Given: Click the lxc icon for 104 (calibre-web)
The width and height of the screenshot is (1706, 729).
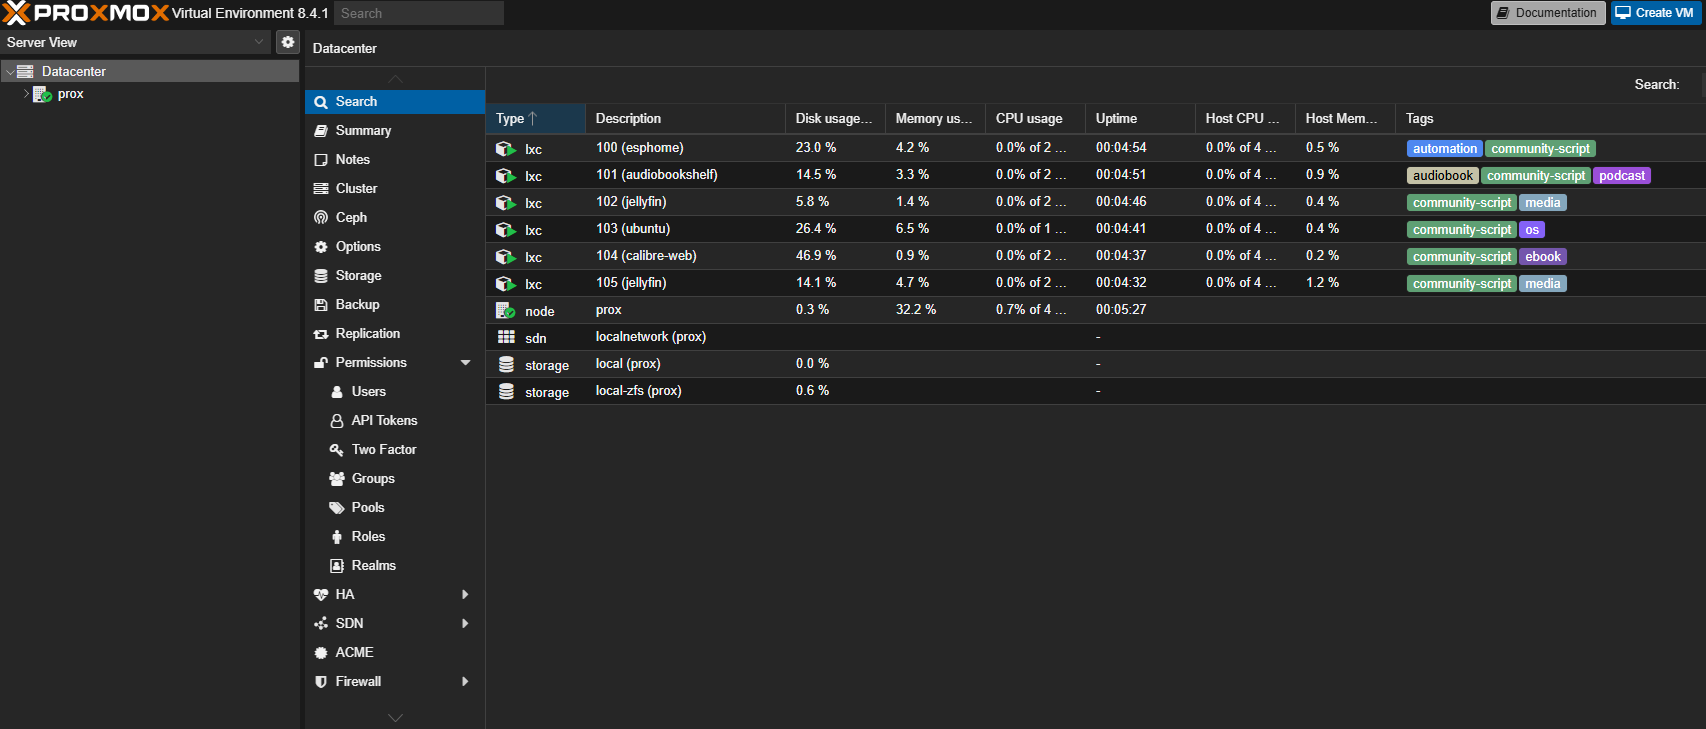Looking at the screenshot, I should (x=506, y=256).
